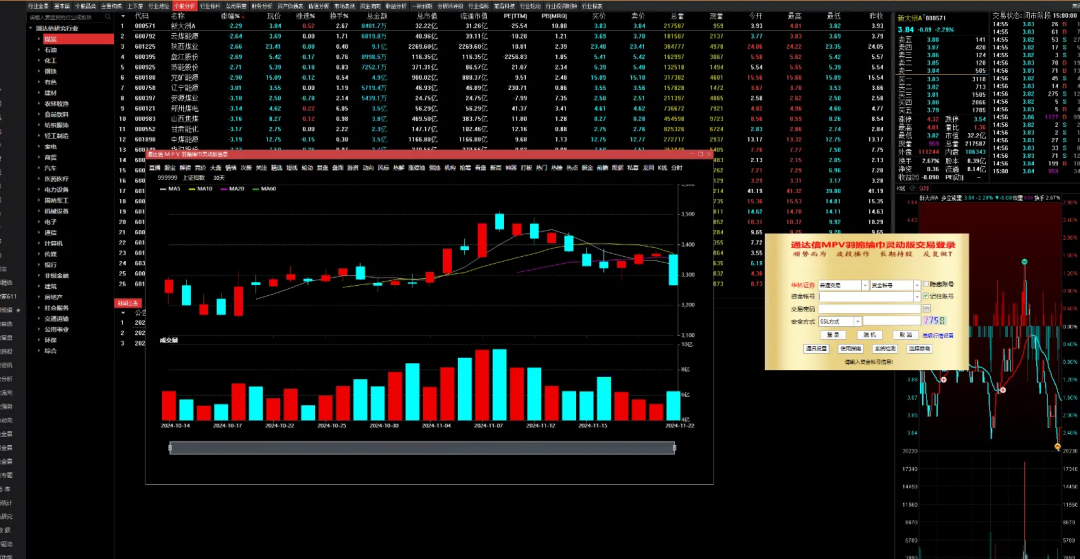1080x559 pixels.
Task: Switch to the 行业全景 tab
Action: click(38, 6)
